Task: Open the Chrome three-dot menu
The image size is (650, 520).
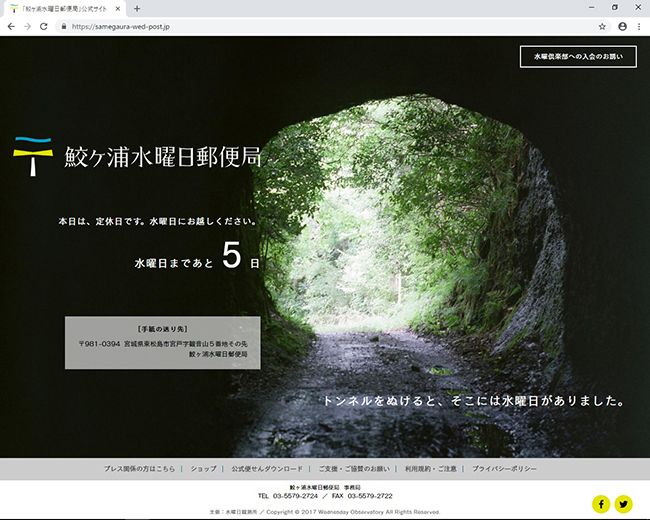Action: (x=639, y=26)
